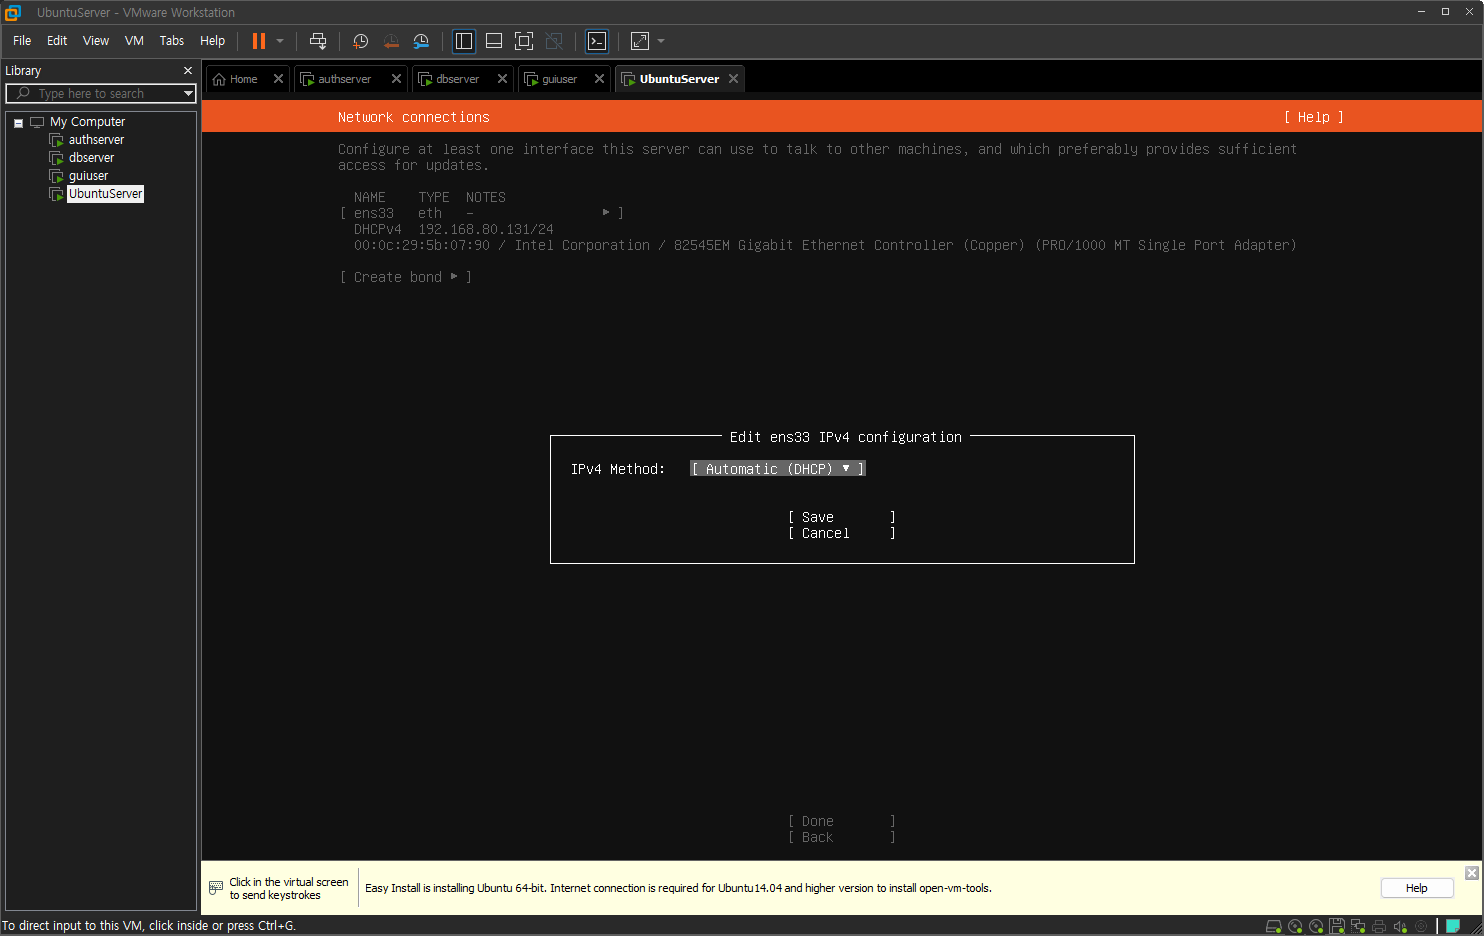The width and height of the screenshot is (1484, 936).
Task: Toggle the thumbnail bar view icon
Action: pyautogui.click(x=494, y=41)
